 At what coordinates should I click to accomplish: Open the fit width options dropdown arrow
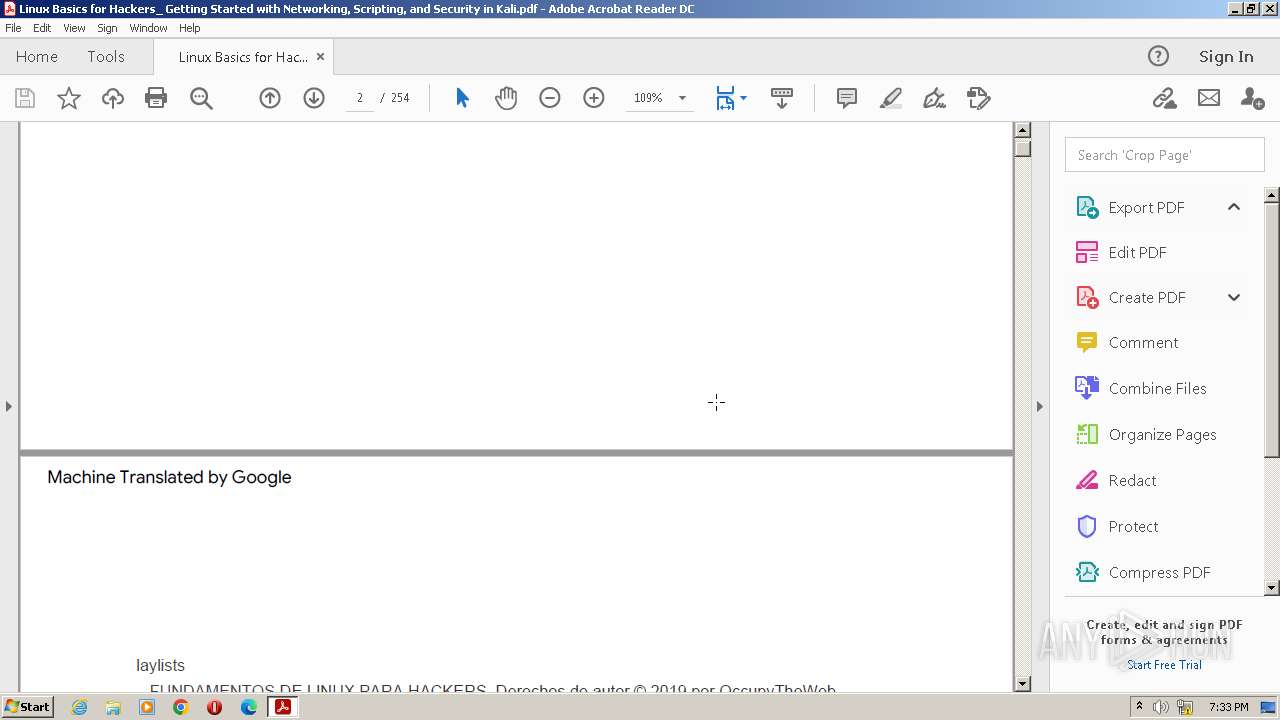coord(743,98)
